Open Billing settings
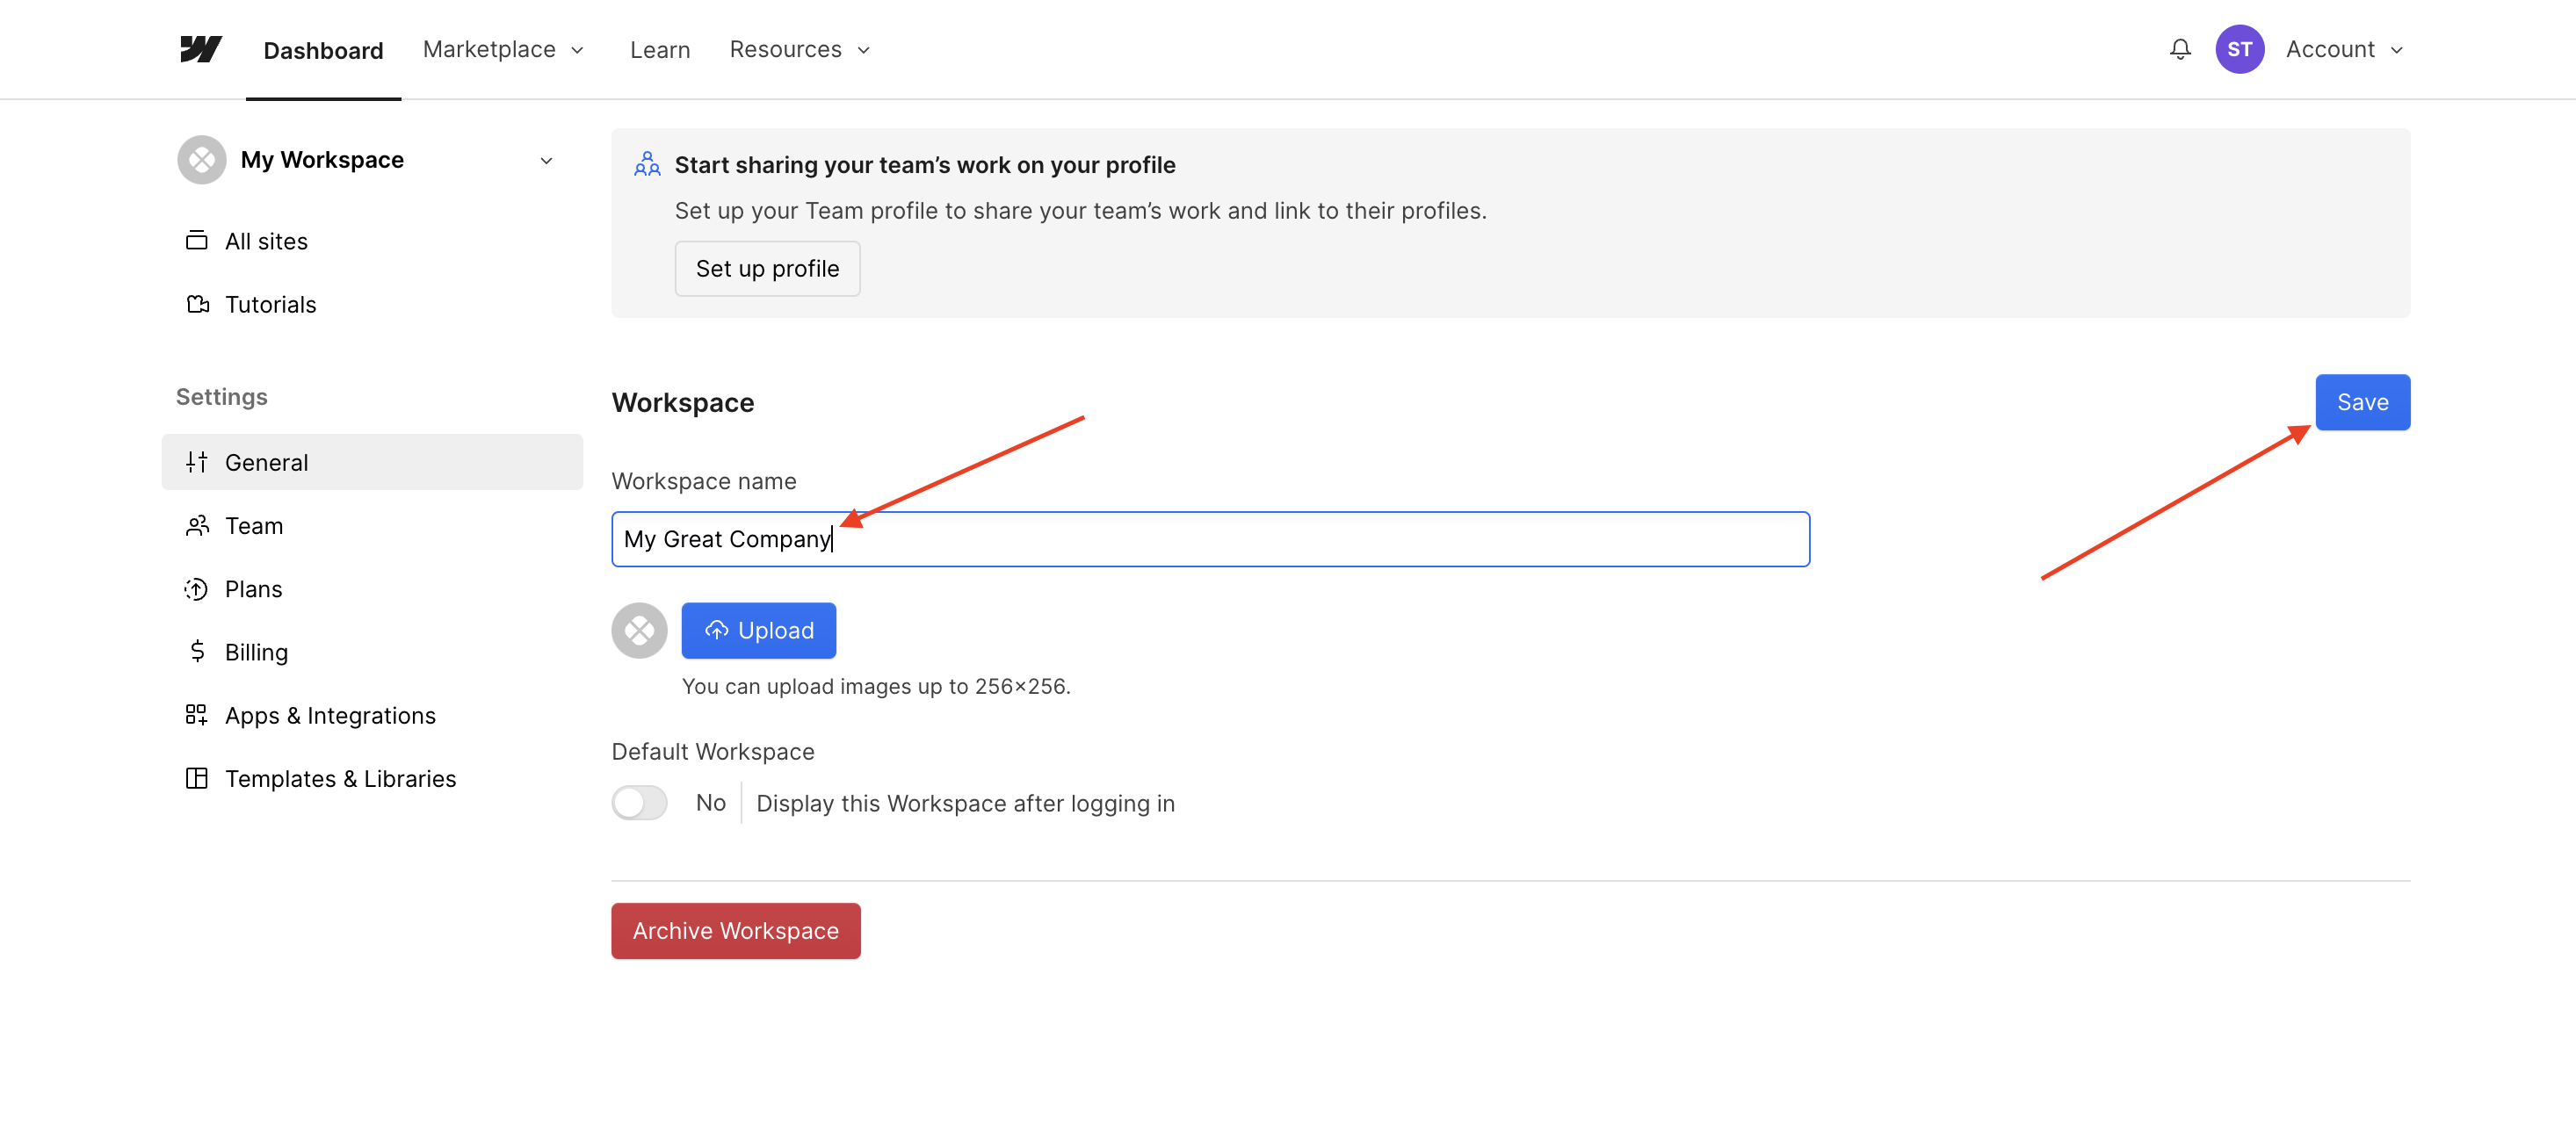Screen dimensions: 2576x1147 point(372,652)
